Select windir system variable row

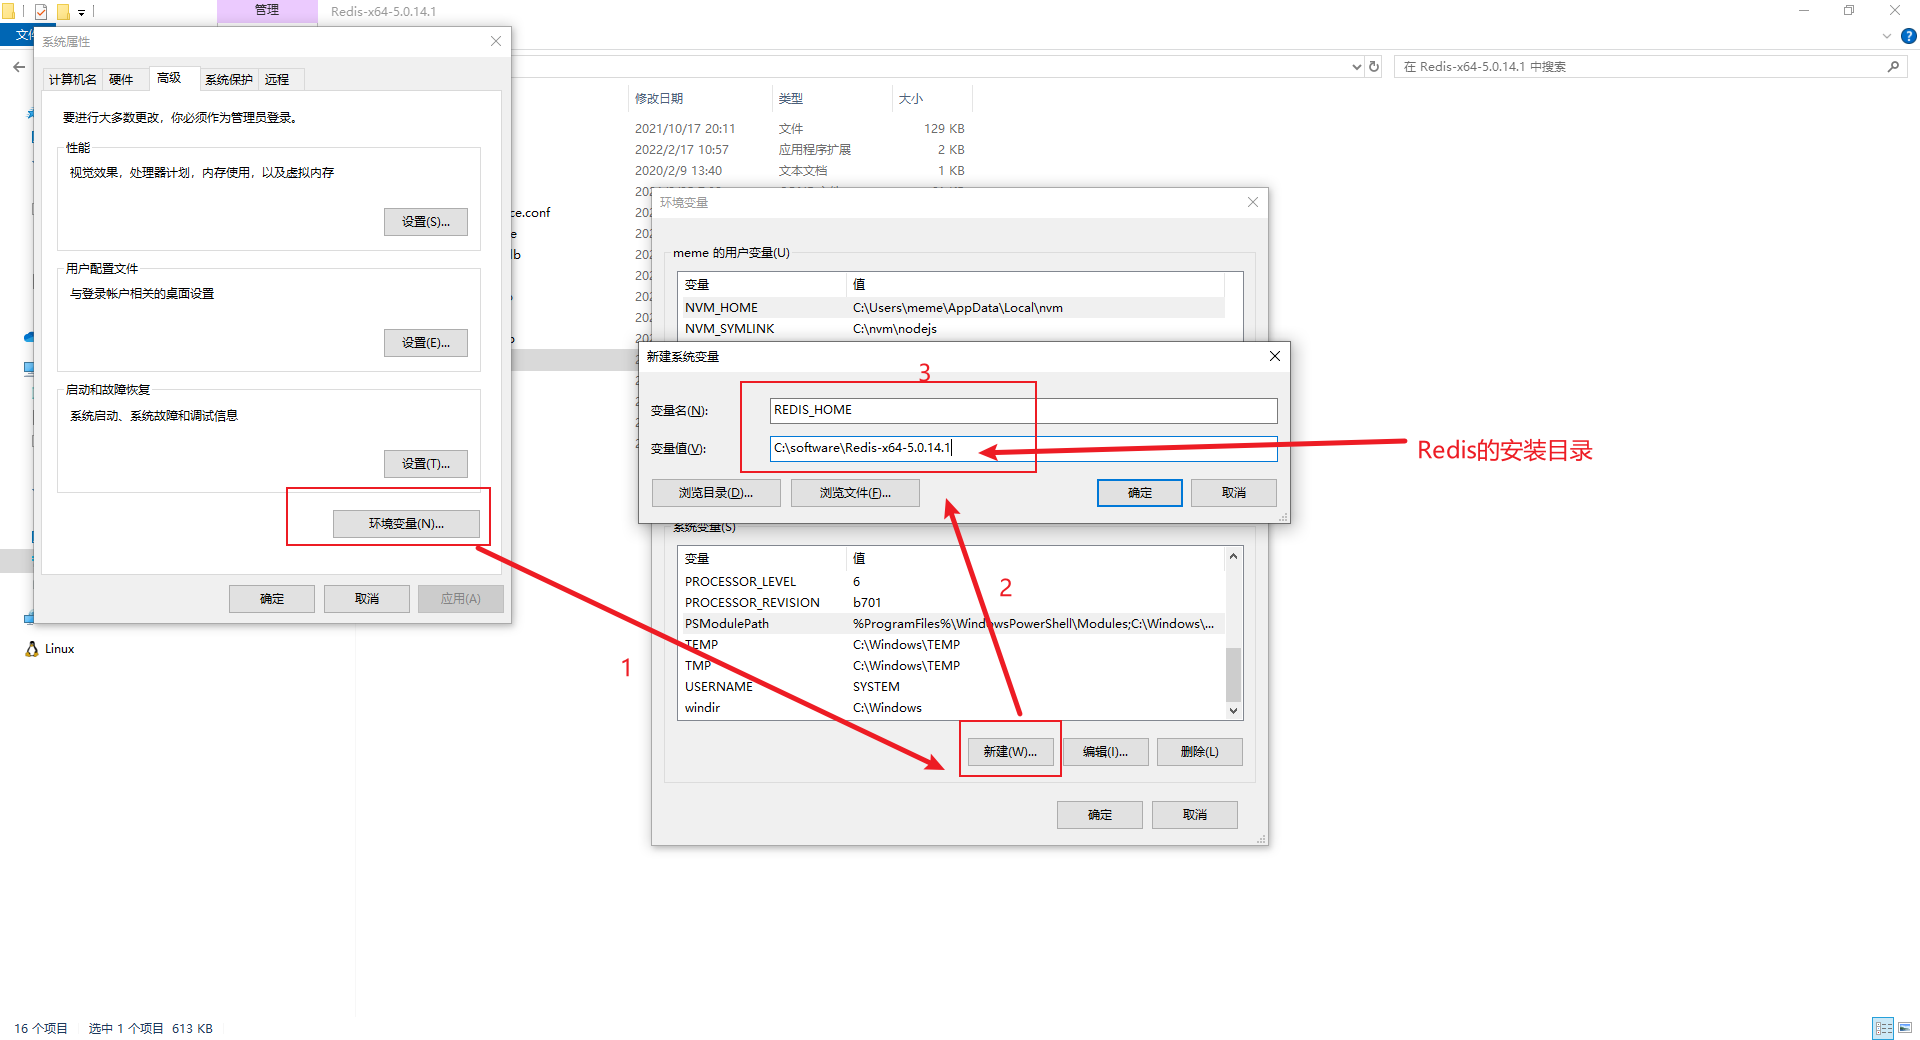952,708
